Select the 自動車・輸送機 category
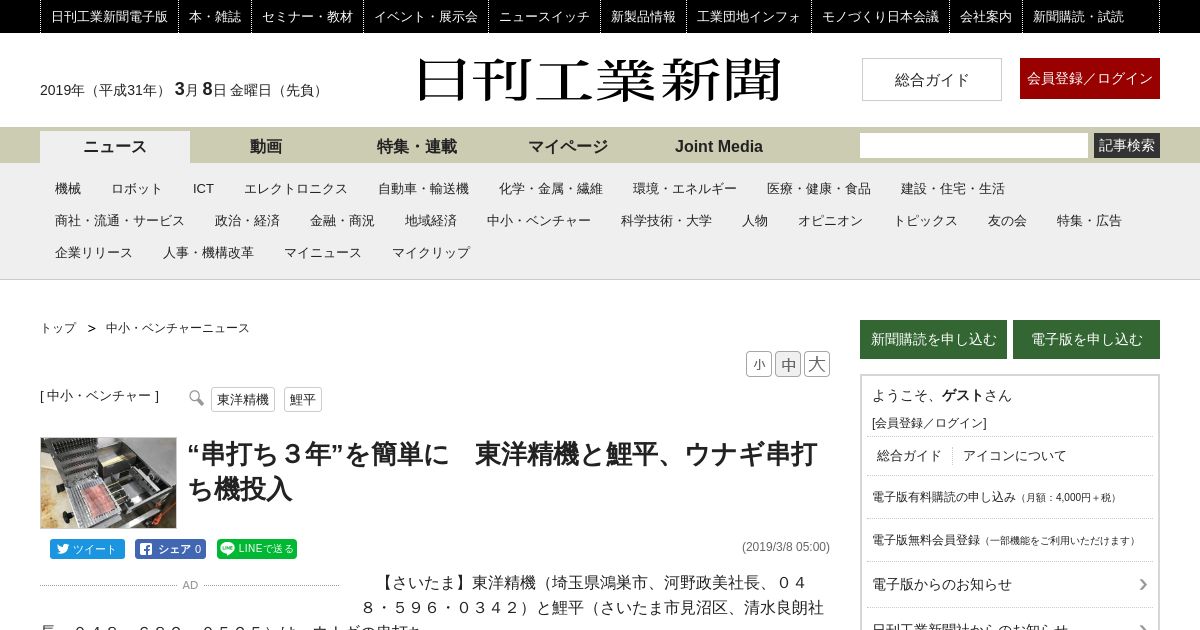 [x=423, y=188]
